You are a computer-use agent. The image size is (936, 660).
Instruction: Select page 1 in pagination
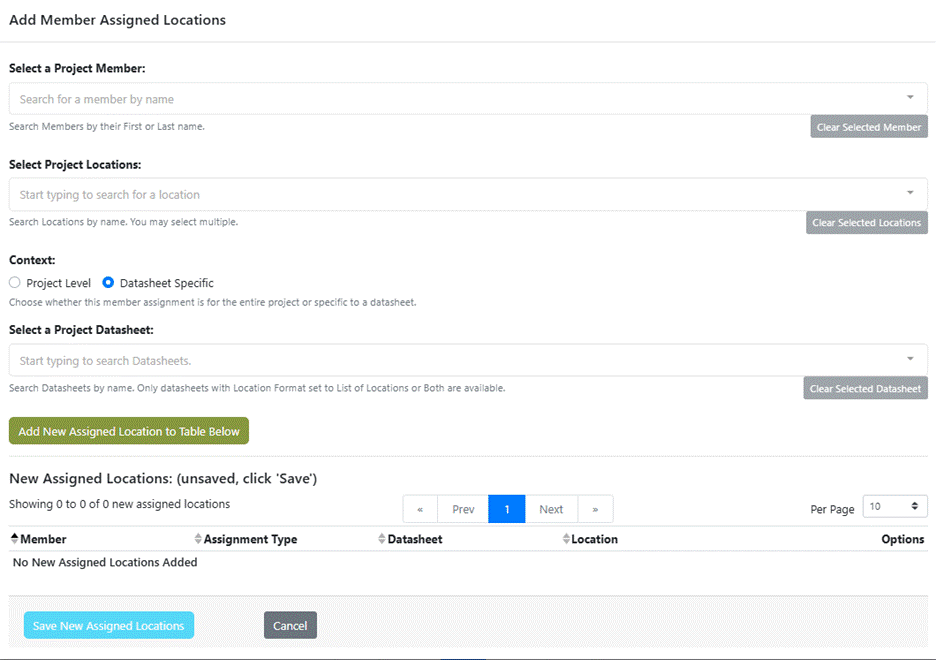(x=507, y=509)
